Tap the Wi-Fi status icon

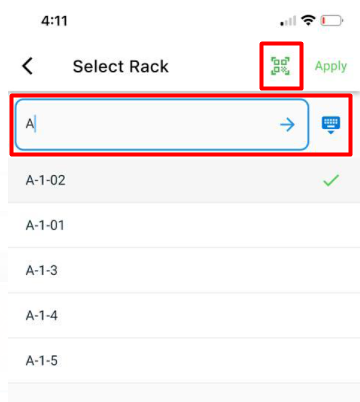(x=308, y=21)
